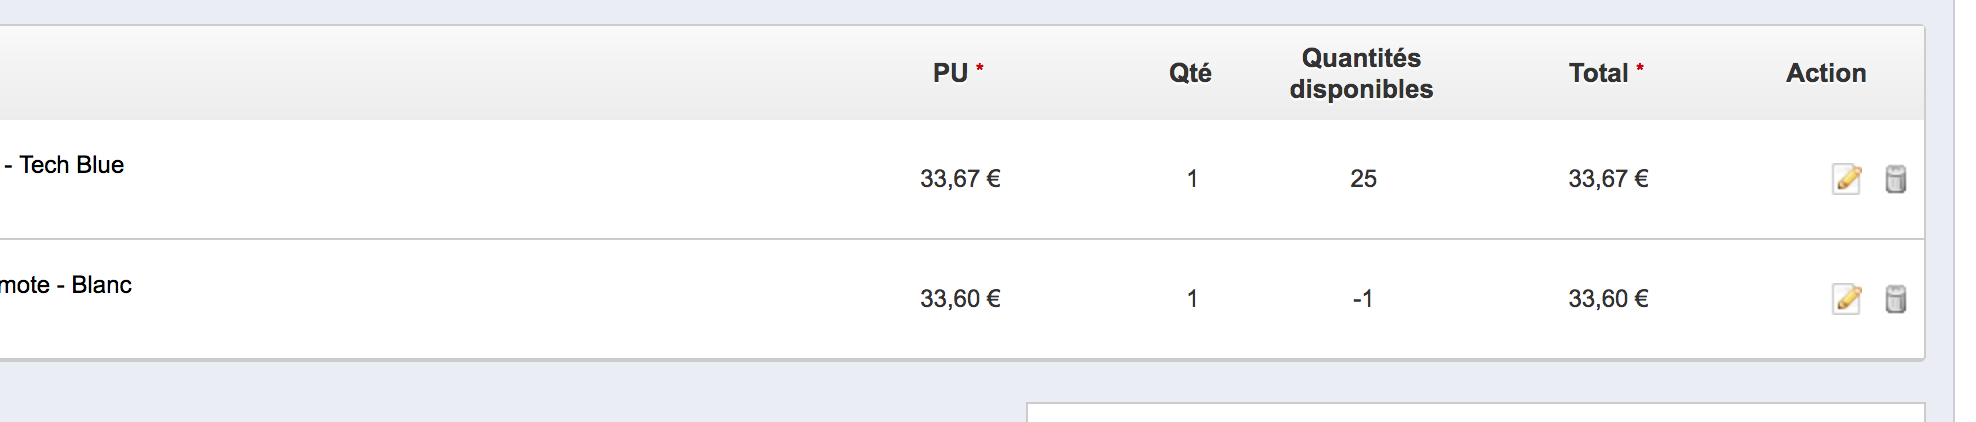This screenshot has width=1976, height=422.
Task: Select the Tech Blue product name
Action: point(64,165)
